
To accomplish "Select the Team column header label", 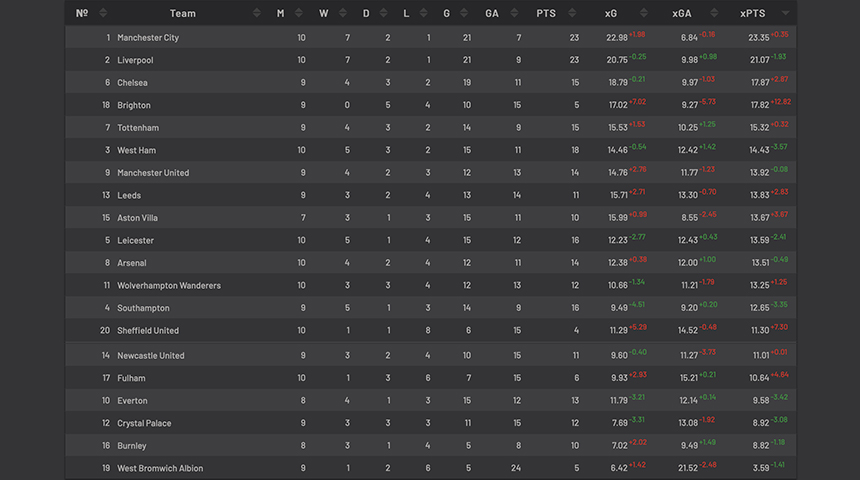I will tap(183, 13).
